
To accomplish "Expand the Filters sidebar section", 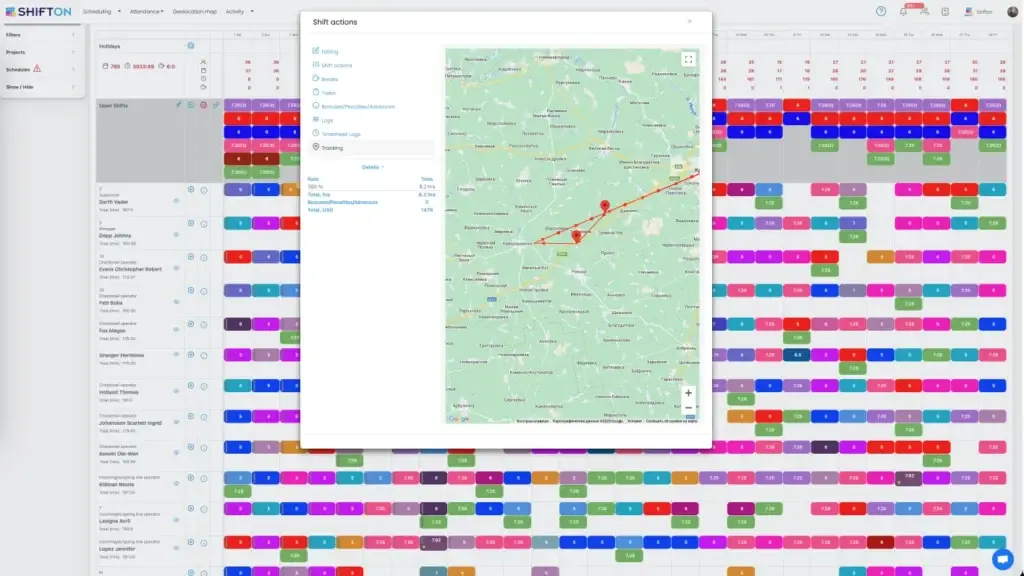I will tap(40, 35).
